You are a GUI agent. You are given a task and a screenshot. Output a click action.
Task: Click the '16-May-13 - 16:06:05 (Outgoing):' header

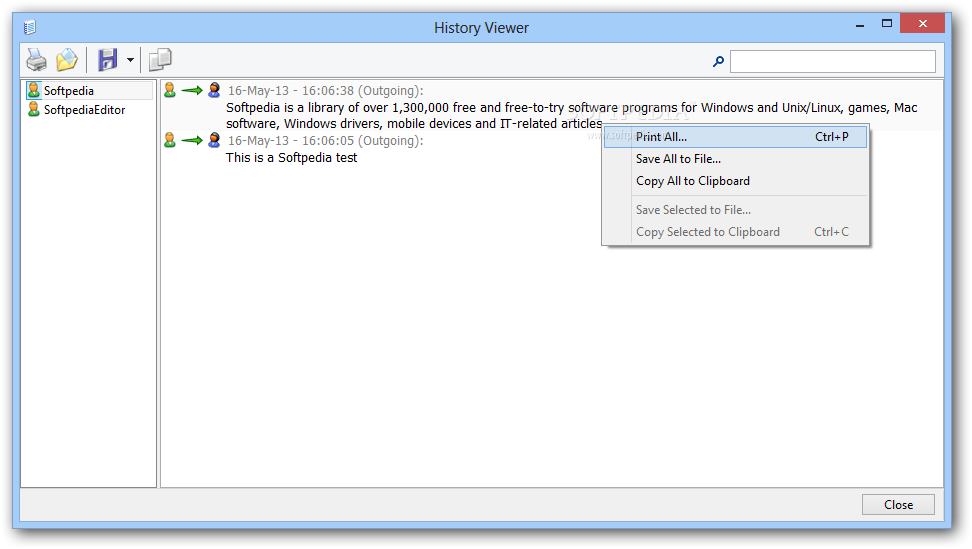coord(325,141)
